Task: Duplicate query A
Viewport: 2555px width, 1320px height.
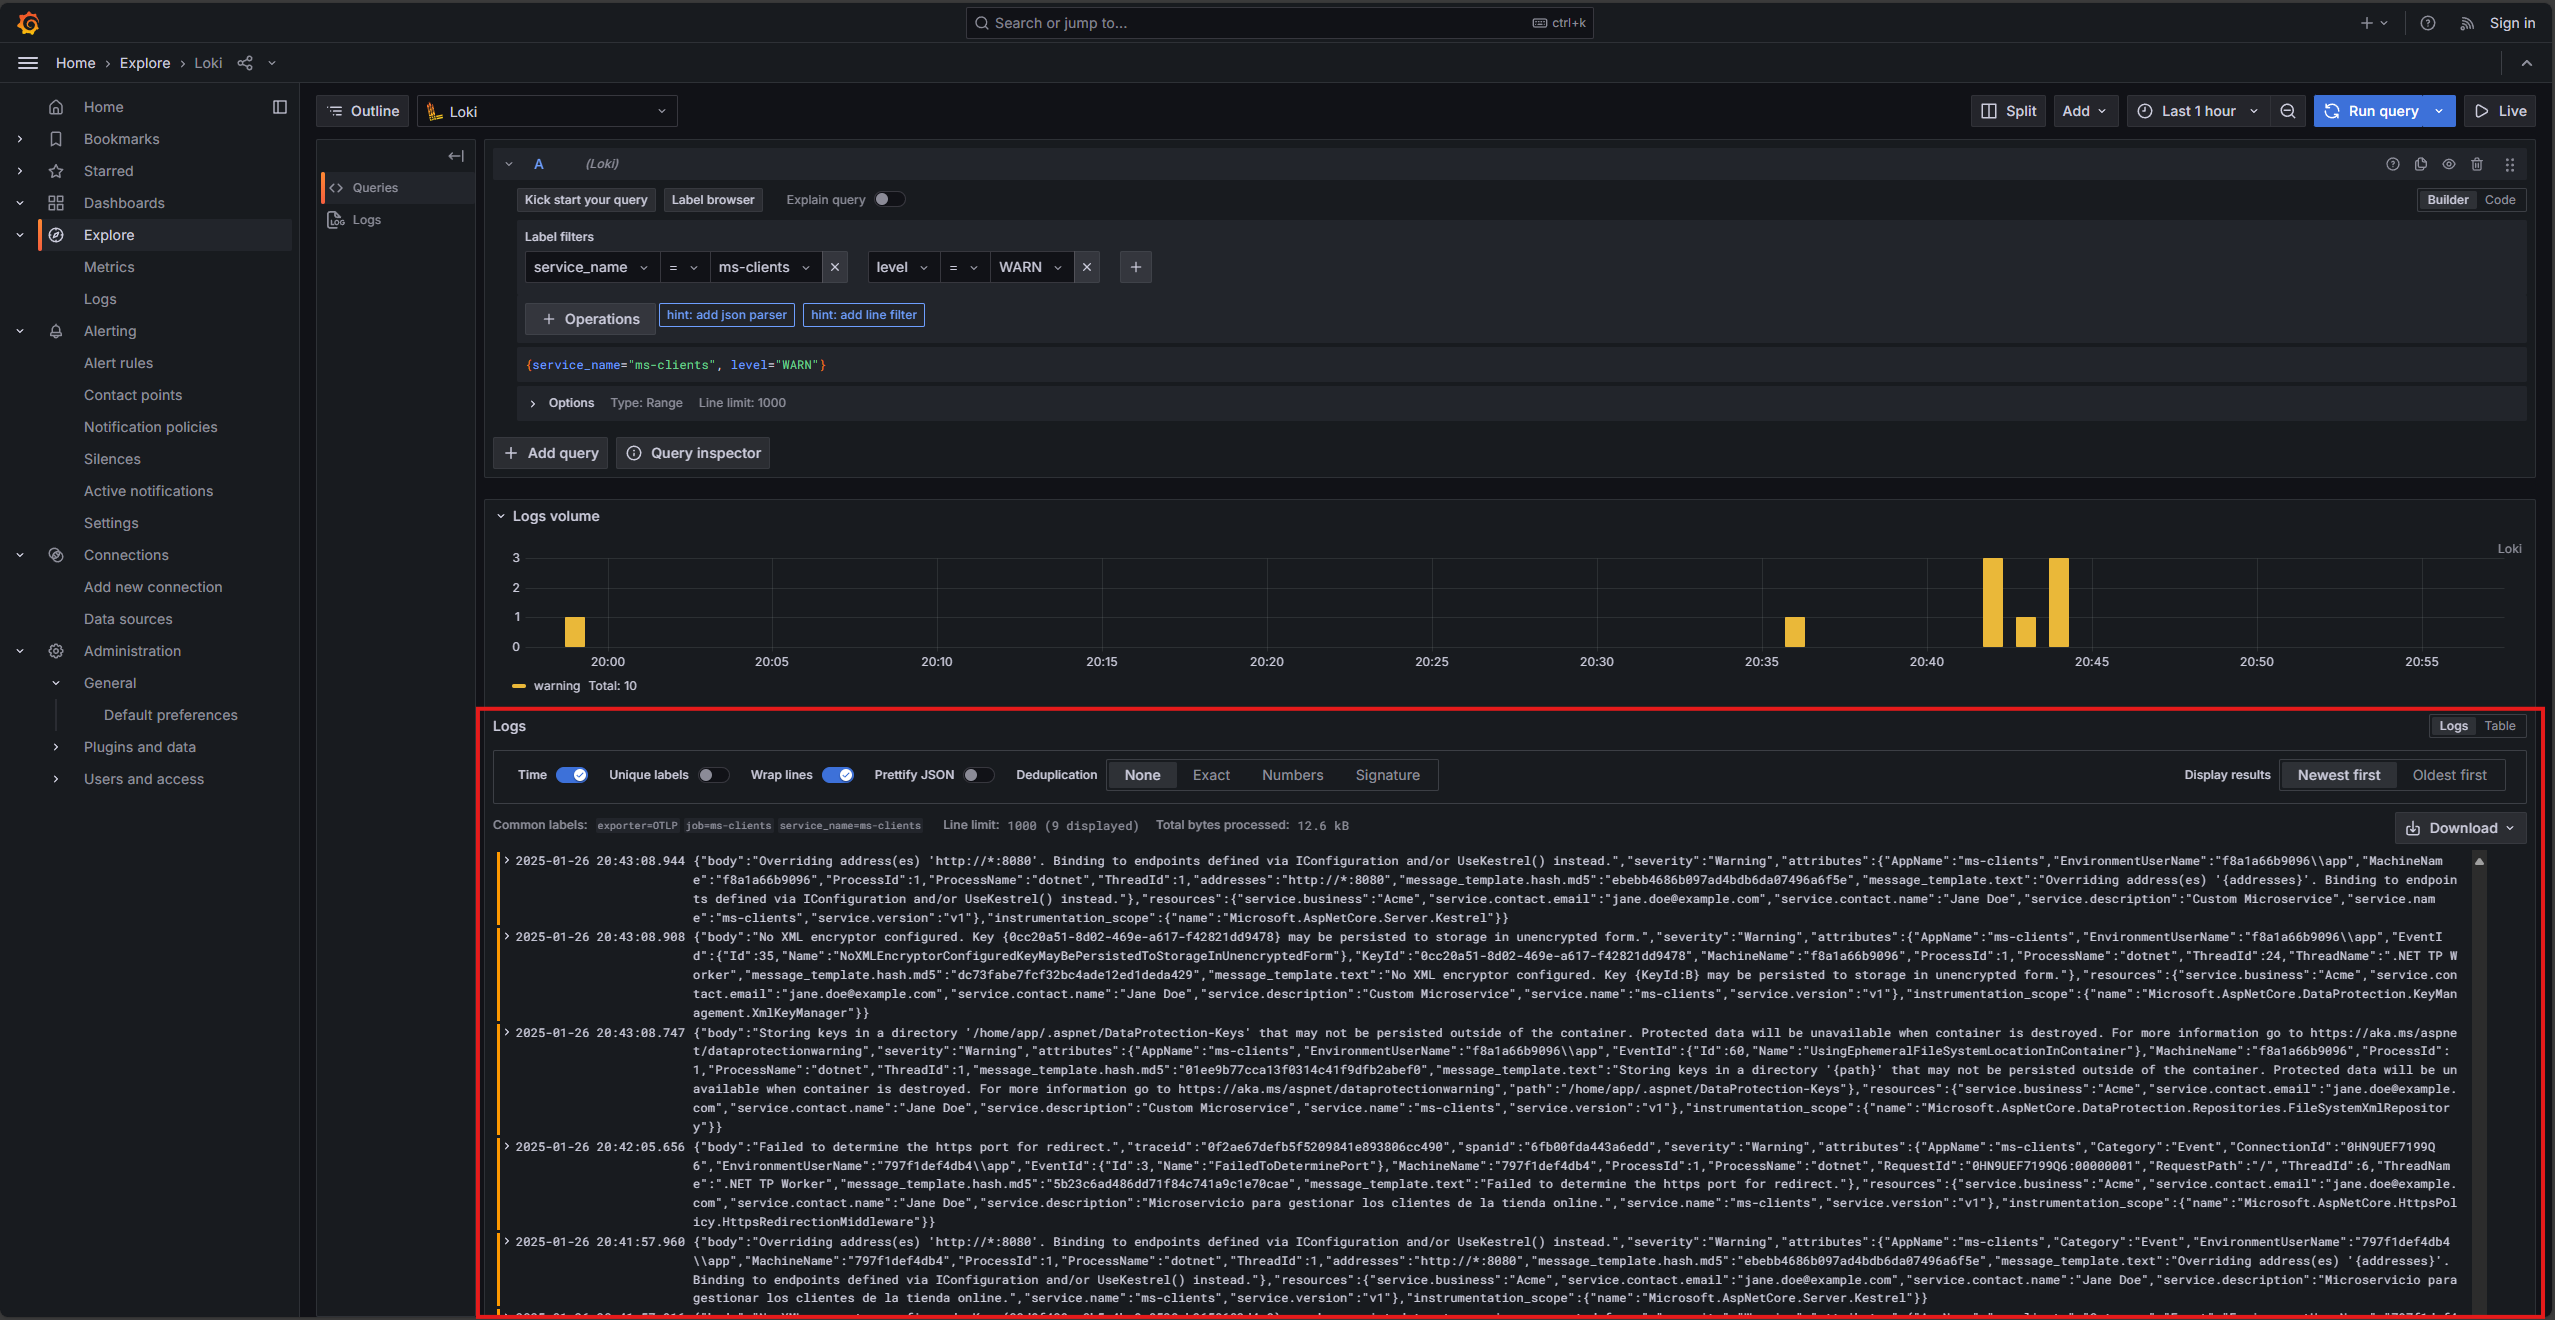Action: point(2420,164)
